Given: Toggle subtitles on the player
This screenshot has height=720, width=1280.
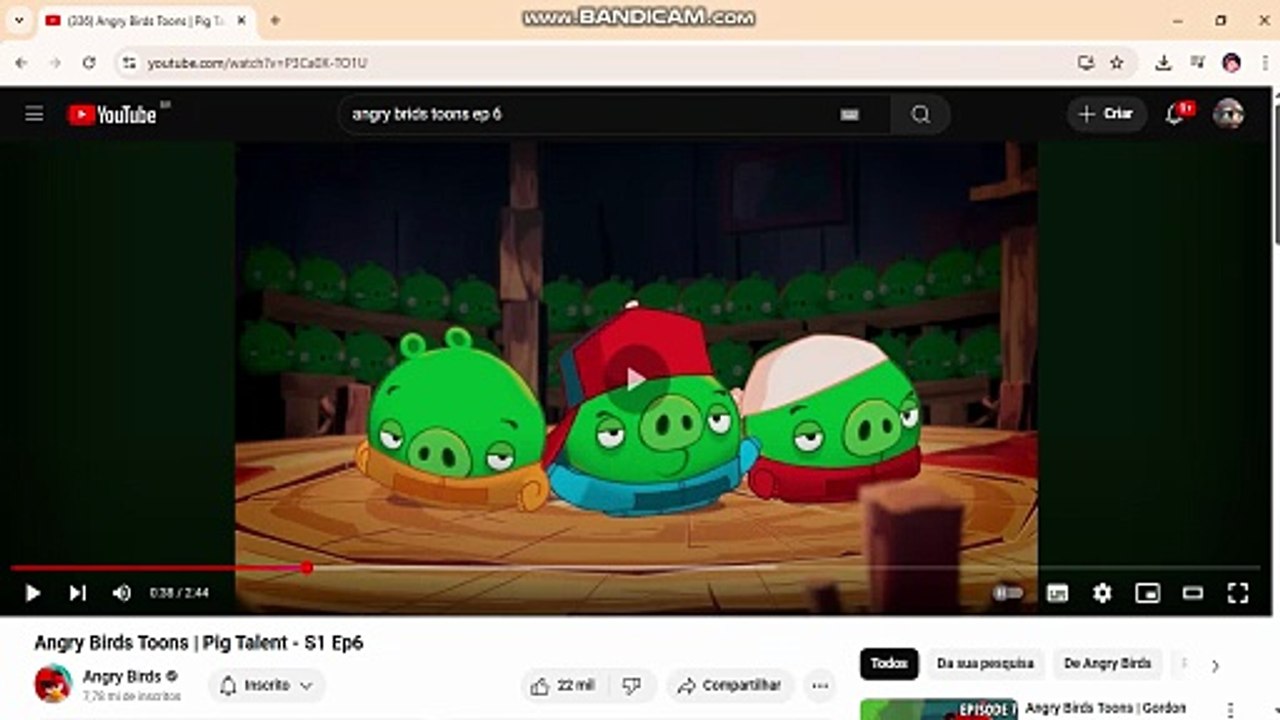Looking at the screenshot, I should click(x=1057, y=593).
